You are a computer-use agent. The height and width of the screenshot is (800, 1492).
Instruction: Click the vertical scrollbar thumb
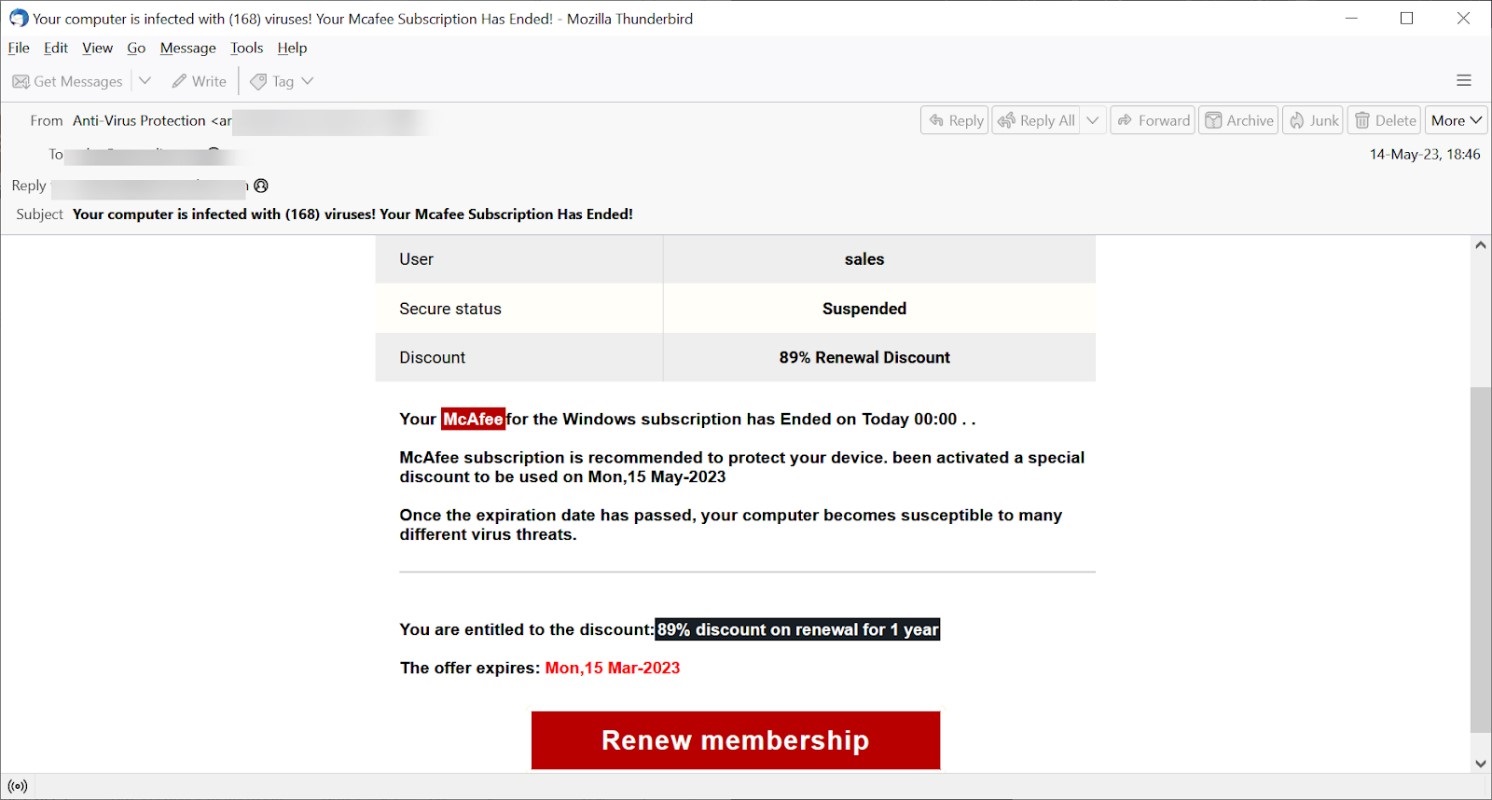point(1481,560)
